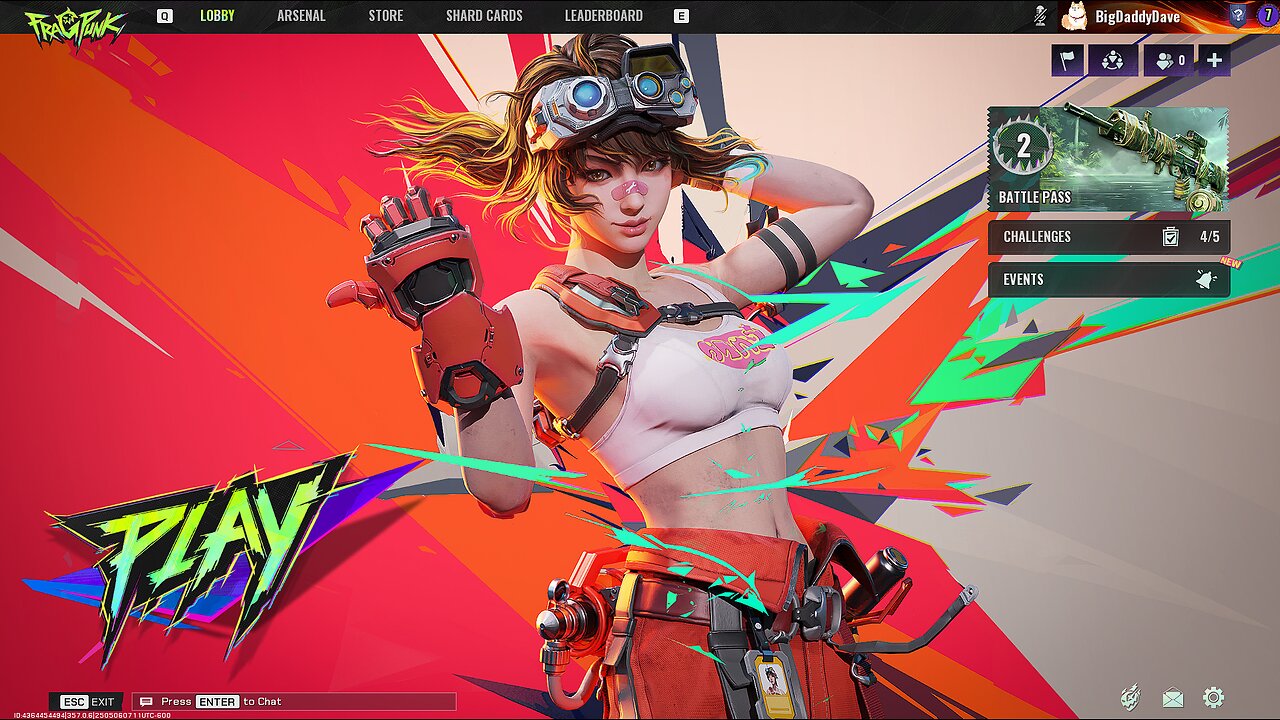Invite a player with the plus button

[1214, 61]
